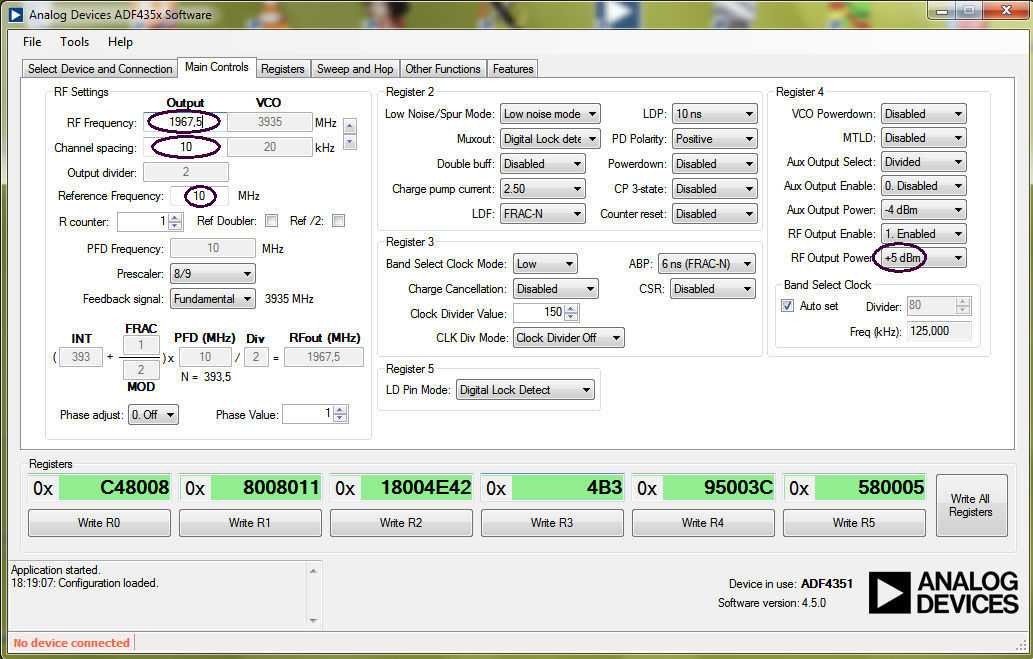Select the LD Pin Mode dropdown
Viewport: 1033px width, 659px height.
click(525, 390)
